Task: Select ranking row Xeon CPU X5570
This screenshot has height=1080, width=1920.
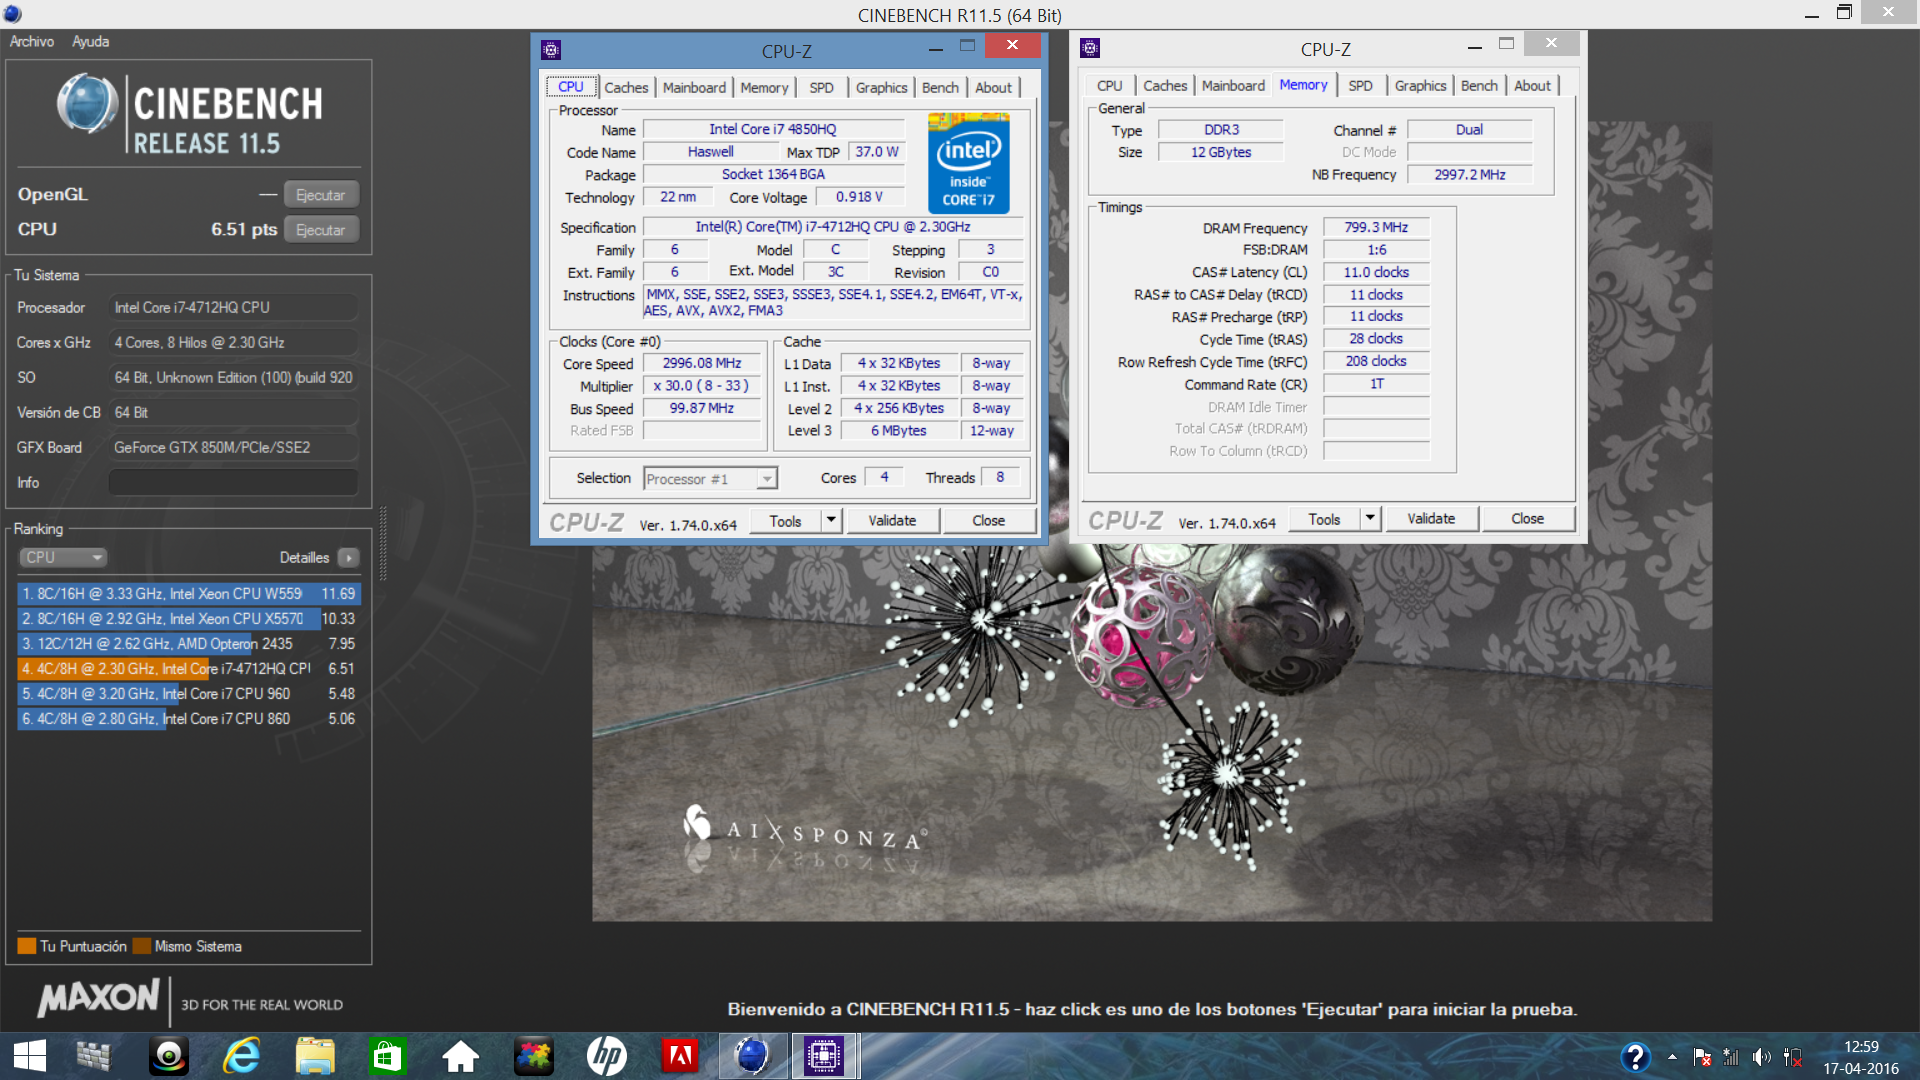Action: [x=189, y=619]
